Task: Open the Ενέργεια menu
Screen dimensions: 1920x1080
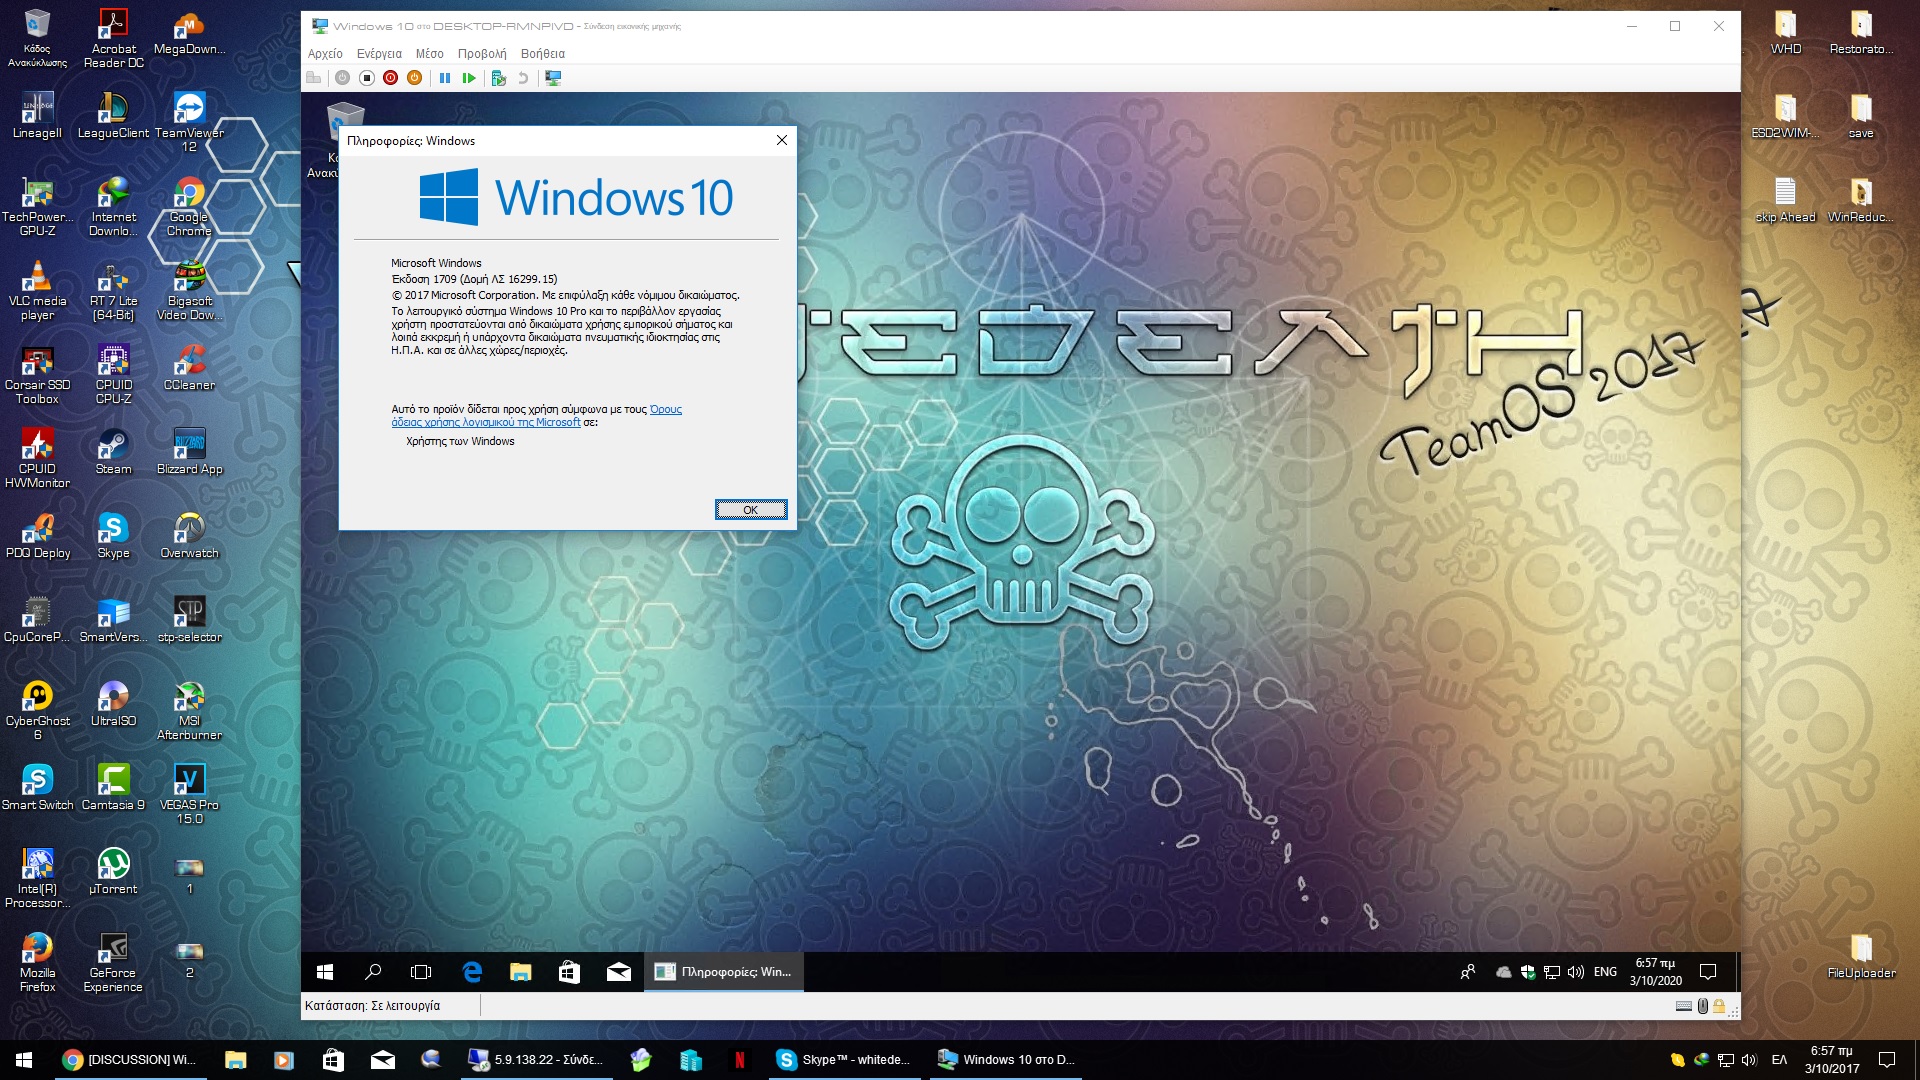Action: [x=379, y=54]
